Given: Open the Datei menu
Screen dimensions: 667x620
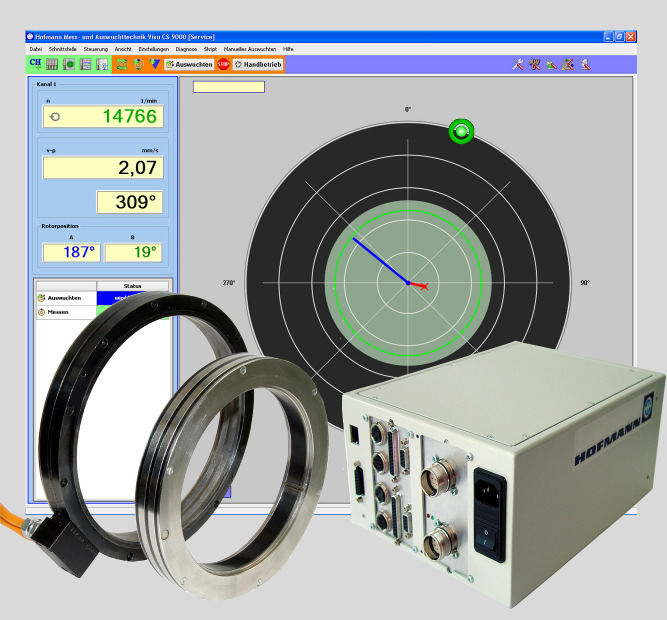Looking at the screenshot, I should pyautogui.click(x=36, y=49).
